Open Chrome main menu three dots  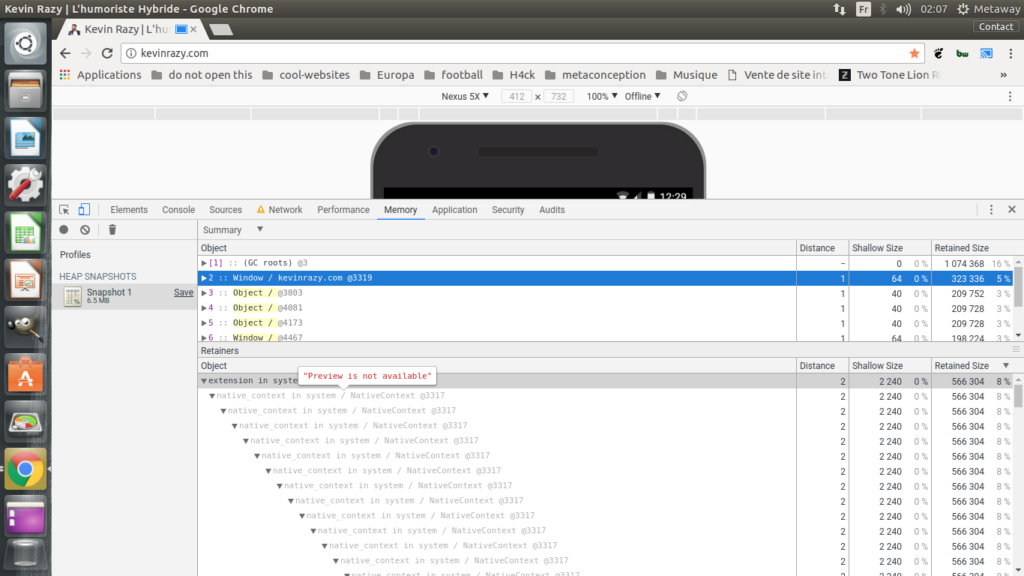pos(1010,54)
